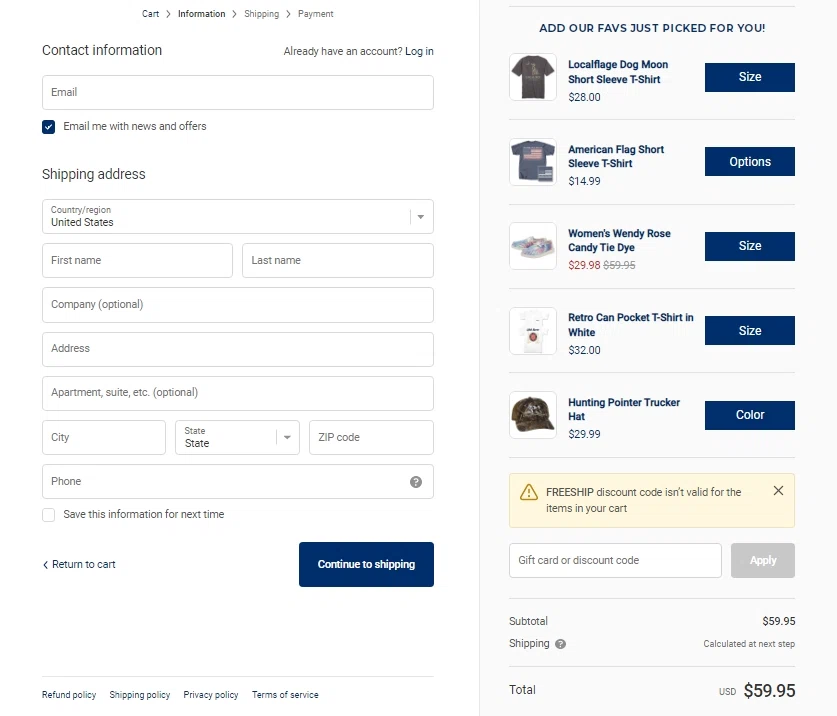The height and width of the screenshot is (716, 837).
Task: Open the Country/region dropdown
Action: tap(238, 217)
